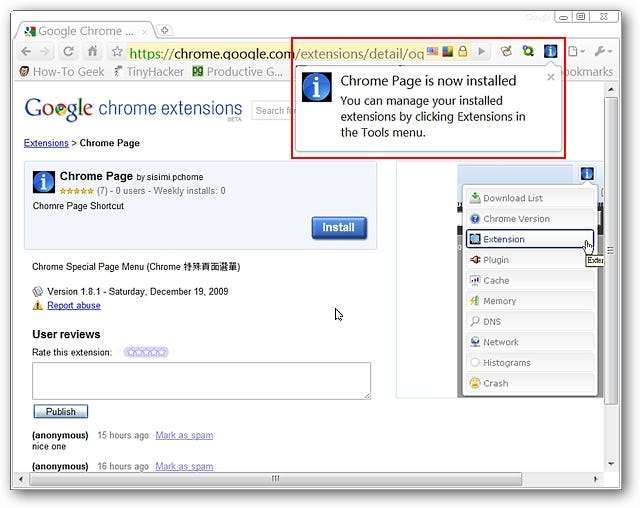Click the Report abuse link

tap(74, 306)
